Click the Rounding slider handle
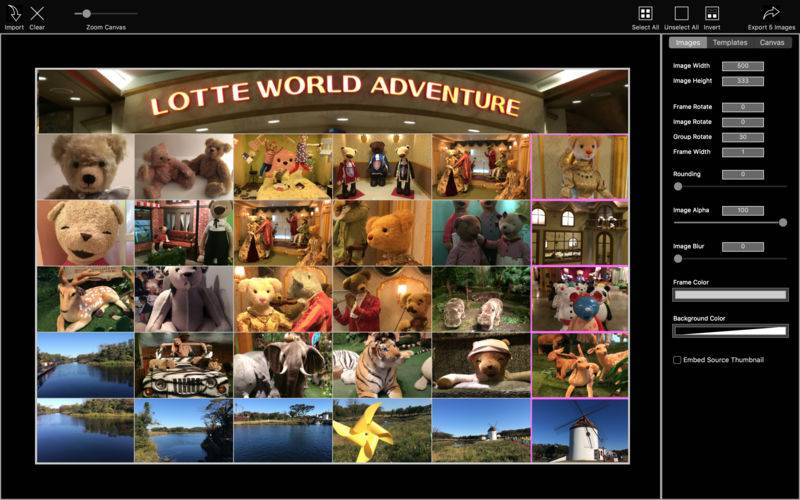Viewport: 800px width, 500px height. 678,187
